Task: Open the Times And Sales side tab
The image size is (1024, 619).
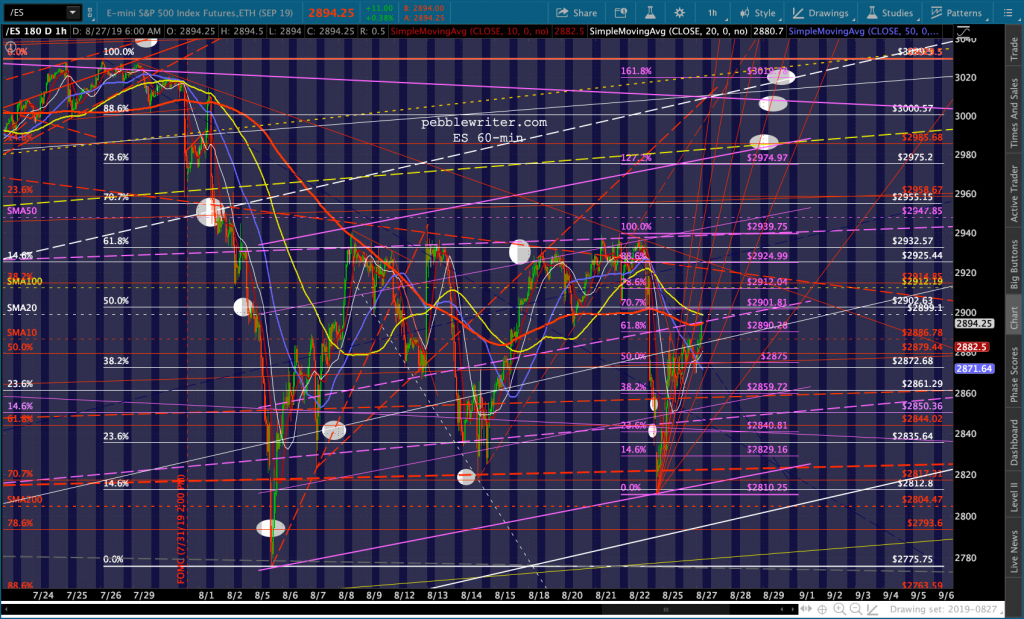Action: click(1013, 114)
